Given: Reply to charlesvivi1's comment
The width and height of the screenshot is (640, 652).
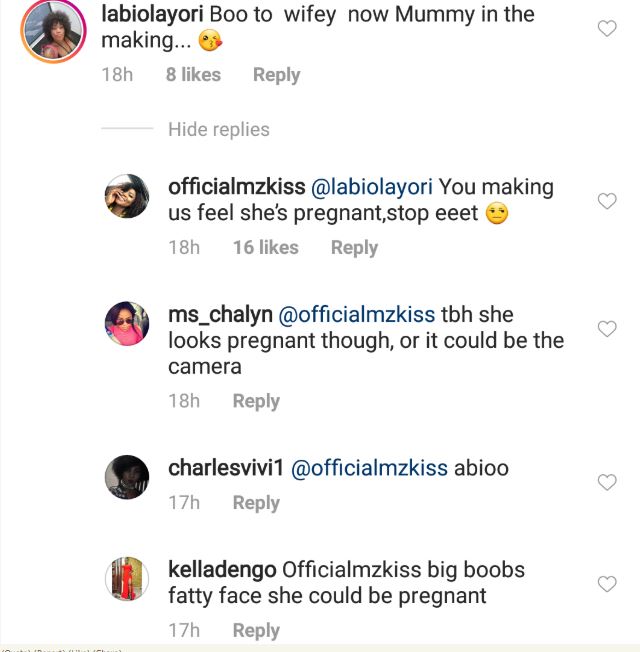Looking at the screenshot, I should tap(256, 503).
